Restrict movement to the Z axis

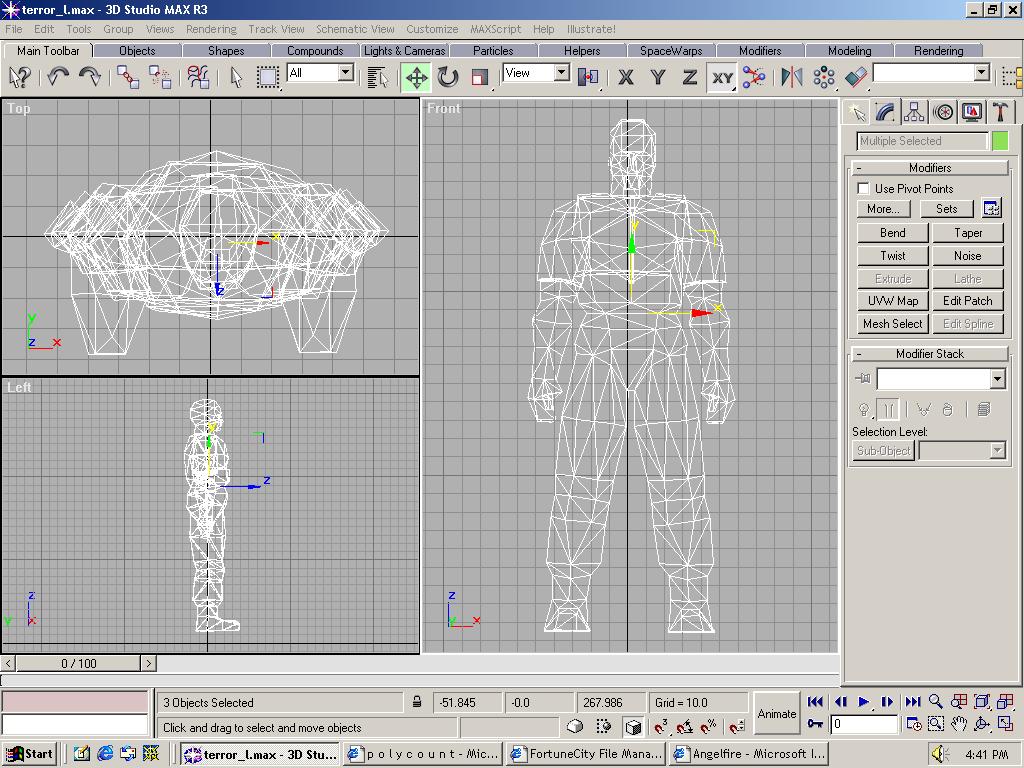tap(689, 77)
